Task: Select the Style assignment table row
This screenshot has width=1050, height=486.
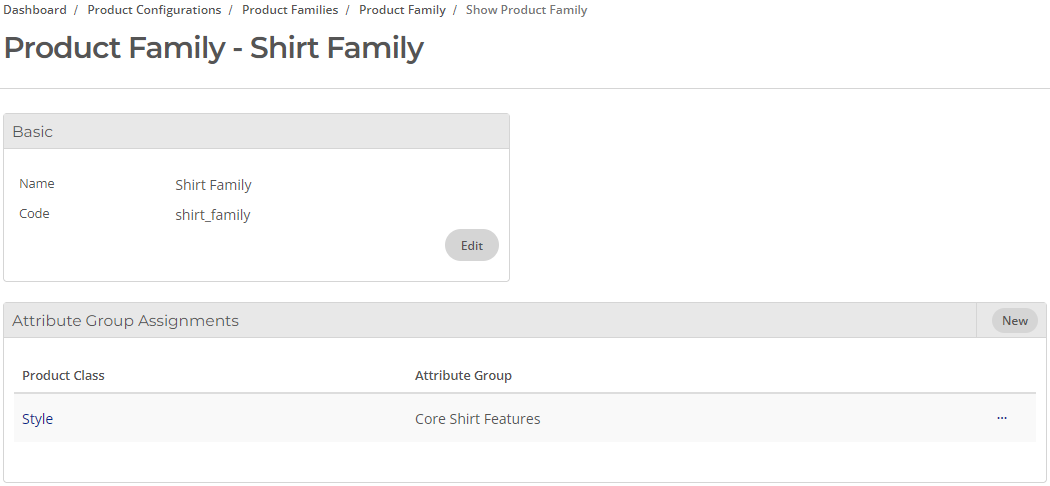Action: 524,418
